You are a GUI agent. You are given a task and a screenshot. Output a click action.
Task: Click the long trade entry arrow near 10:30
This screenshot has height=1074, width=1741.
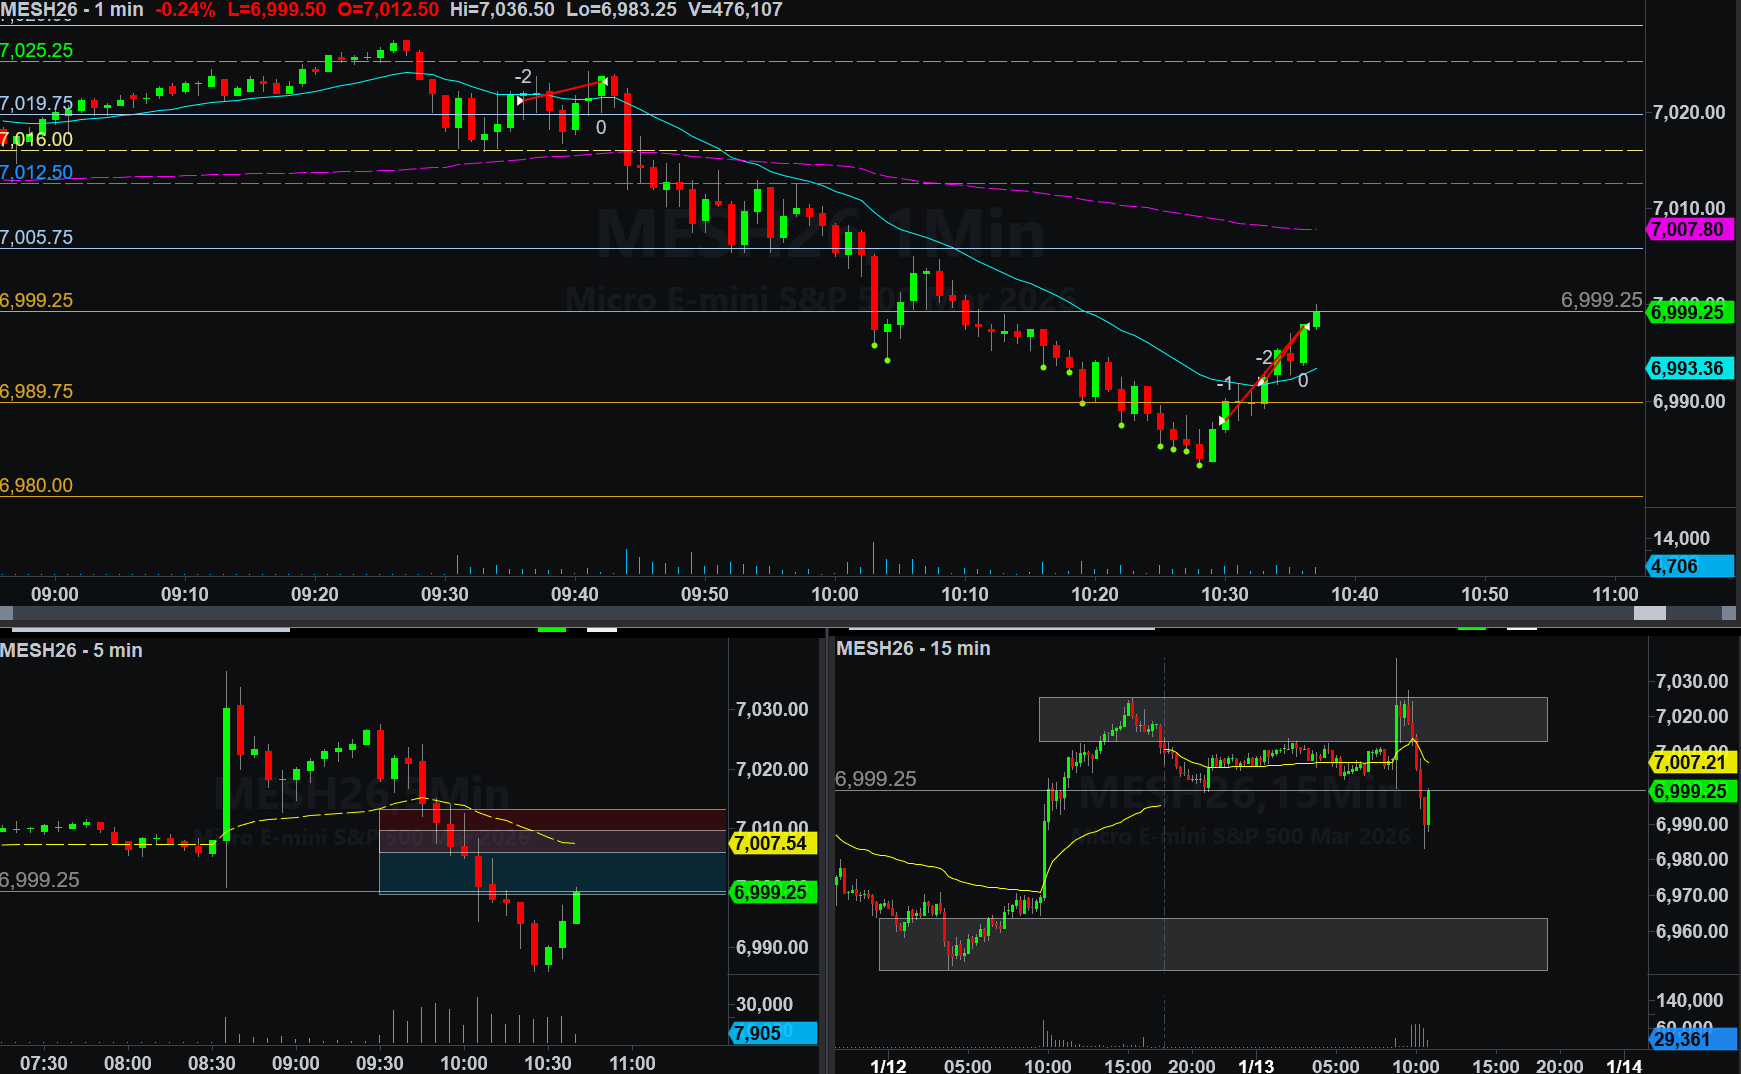pos(1223,422)
